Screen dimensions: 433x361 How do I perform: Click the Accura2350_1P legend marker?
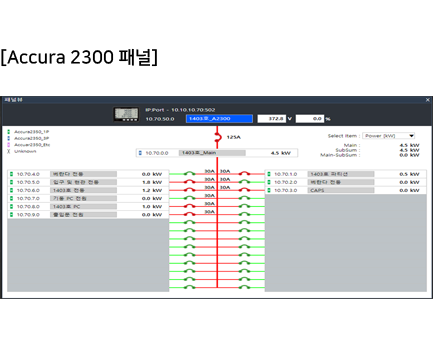tap(9, 132)
